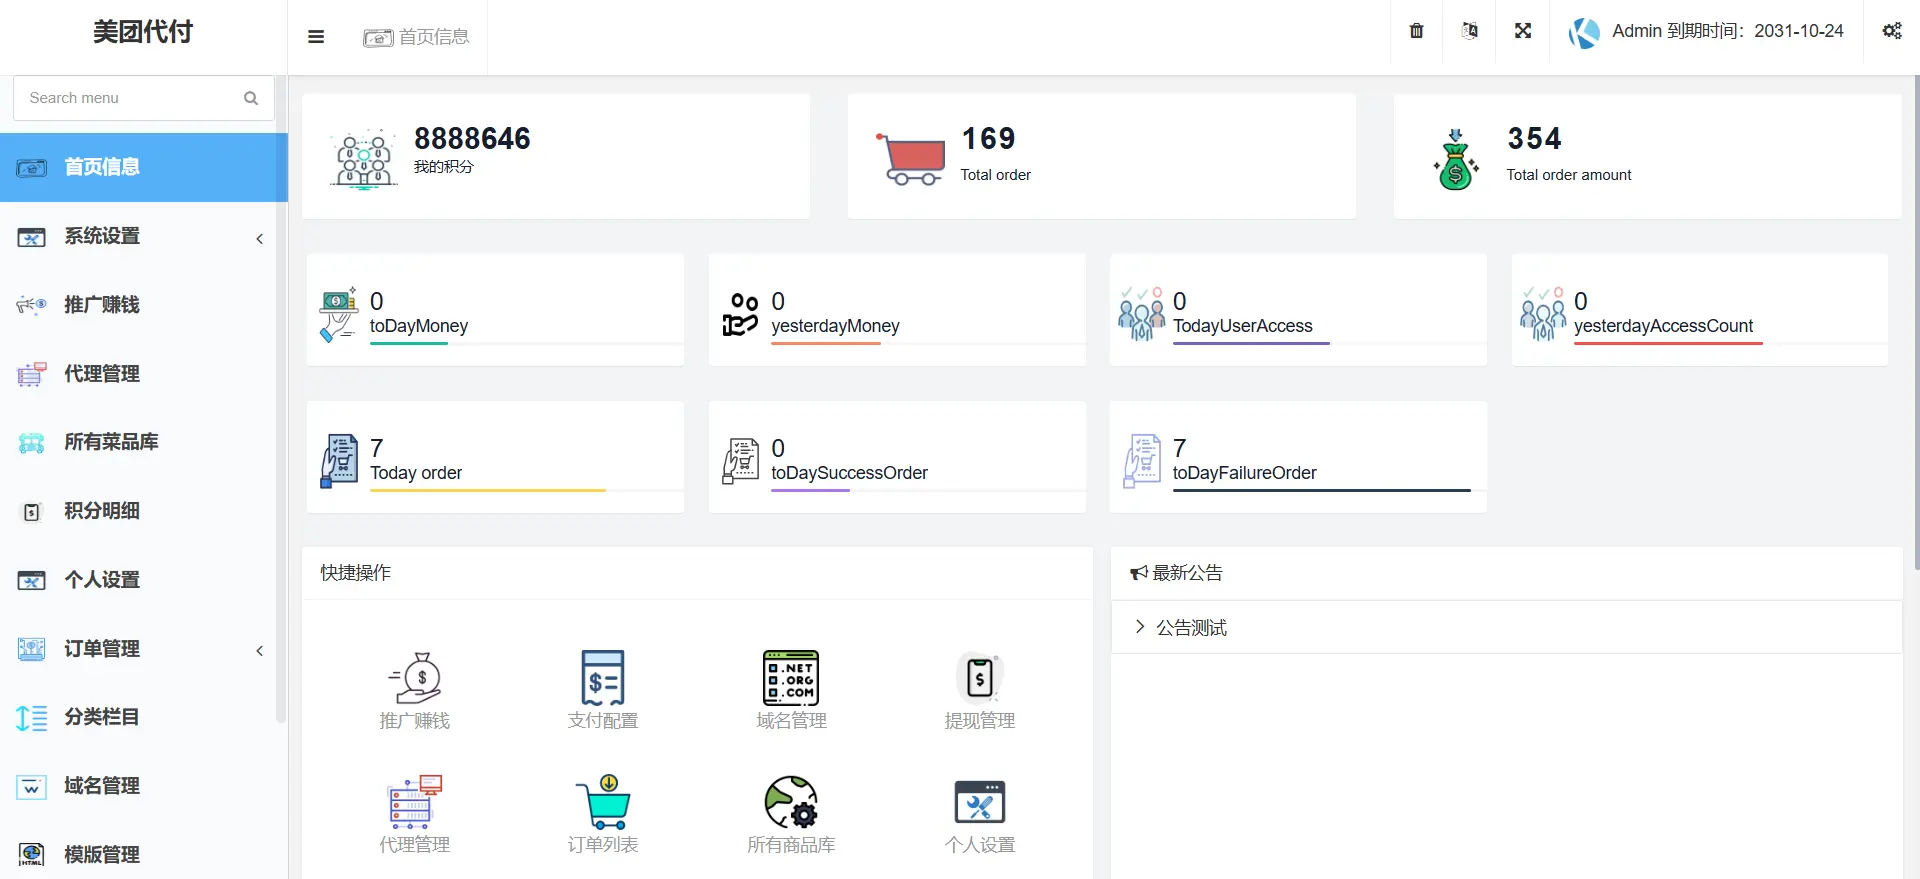Screen dimensions: 1920x879
Task: Click the toDayFailureOrder document icon
Action: (1142, 461)
